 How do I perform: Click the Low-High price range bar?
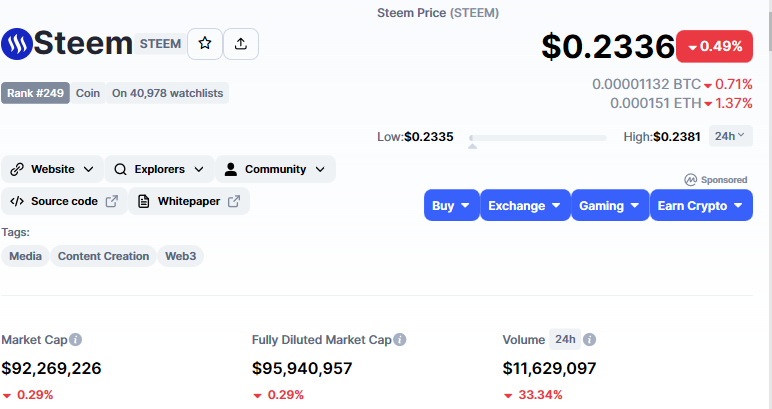tap(537, 137)
